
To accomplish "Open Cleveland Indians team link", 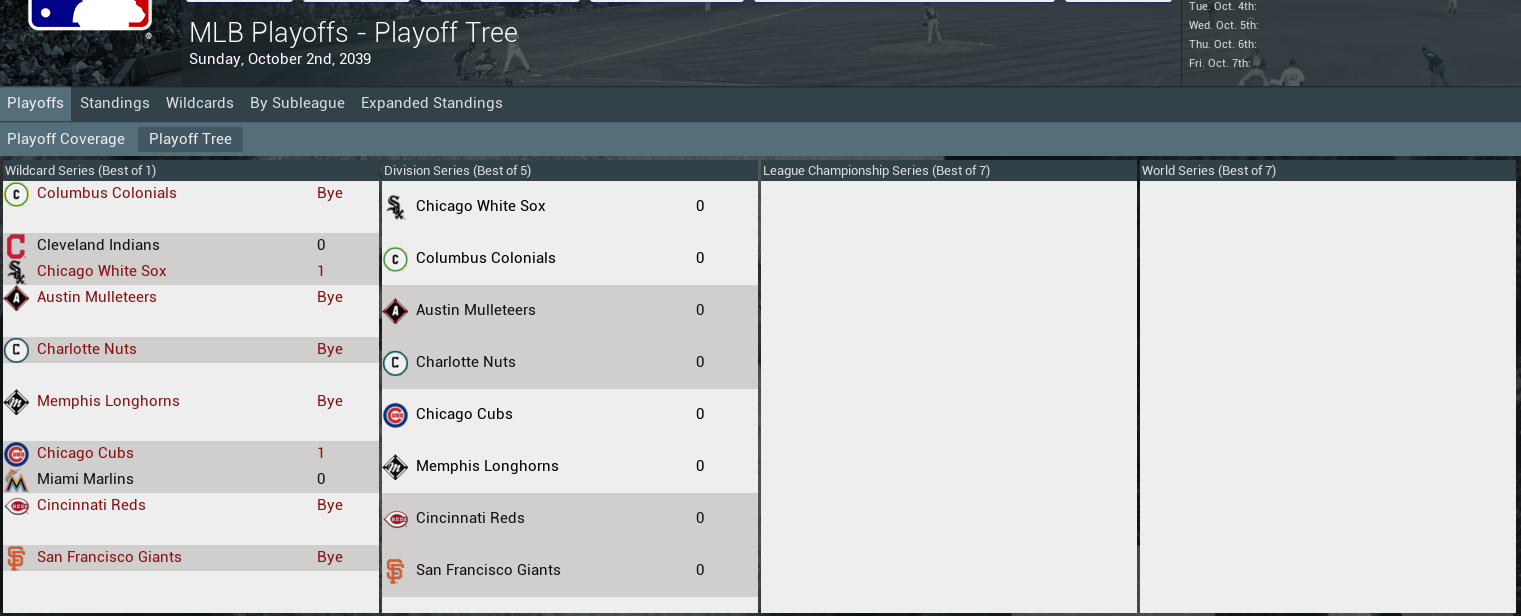I will (x=98, y=245).
